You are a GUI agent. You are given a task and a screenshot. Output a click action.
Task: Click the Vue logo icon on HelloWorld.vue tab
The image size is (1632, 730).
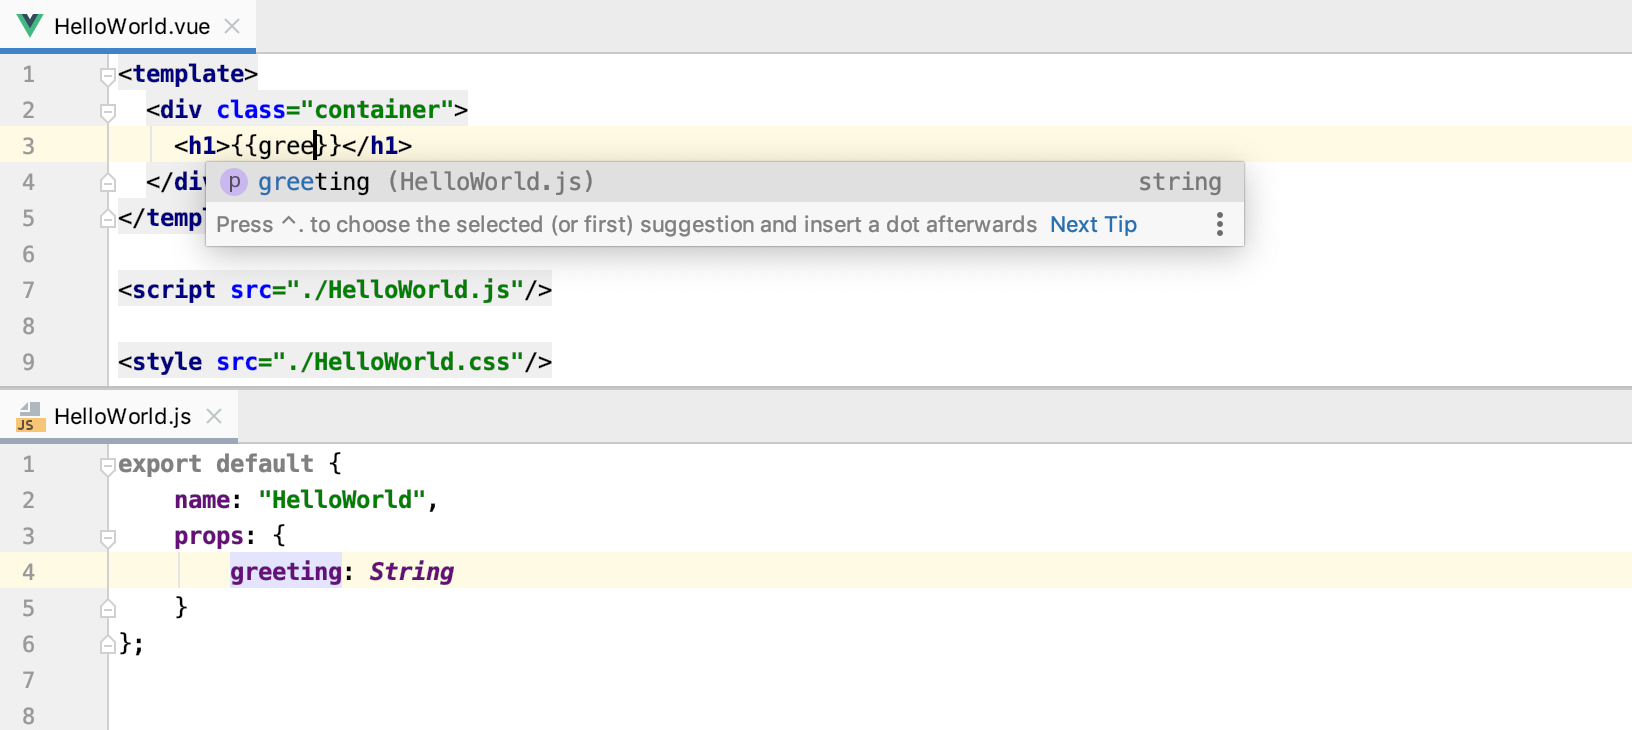pyautogui.click(x=30, y=26)
